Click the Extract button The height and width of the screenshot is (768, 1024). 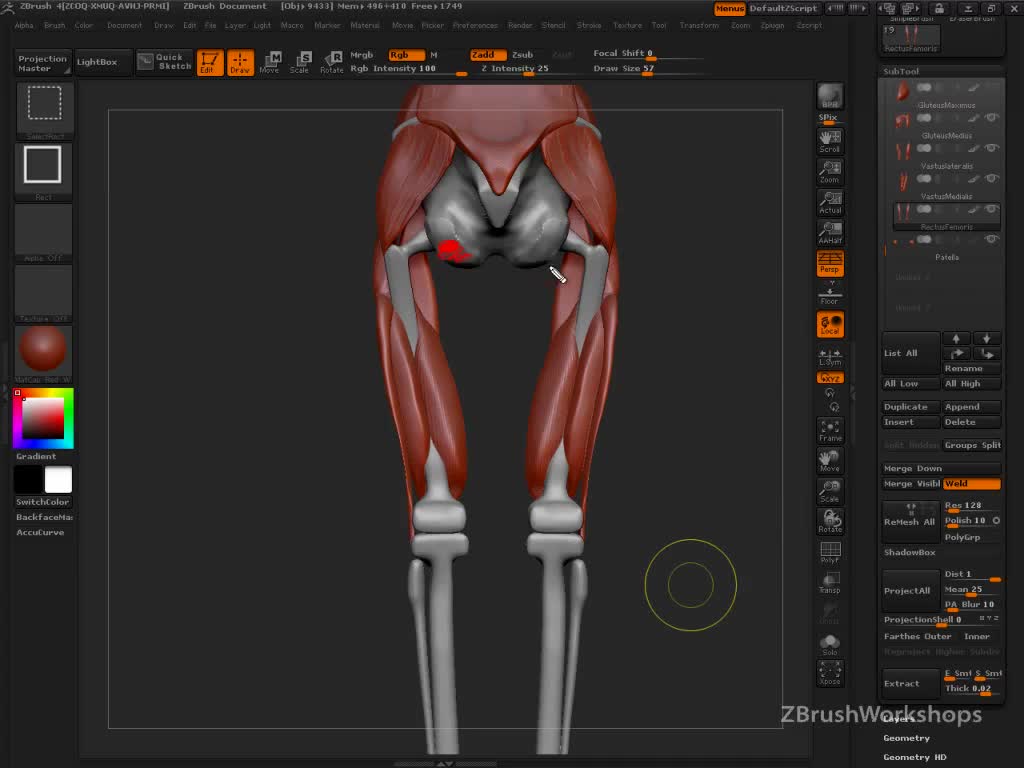[911, 684]
